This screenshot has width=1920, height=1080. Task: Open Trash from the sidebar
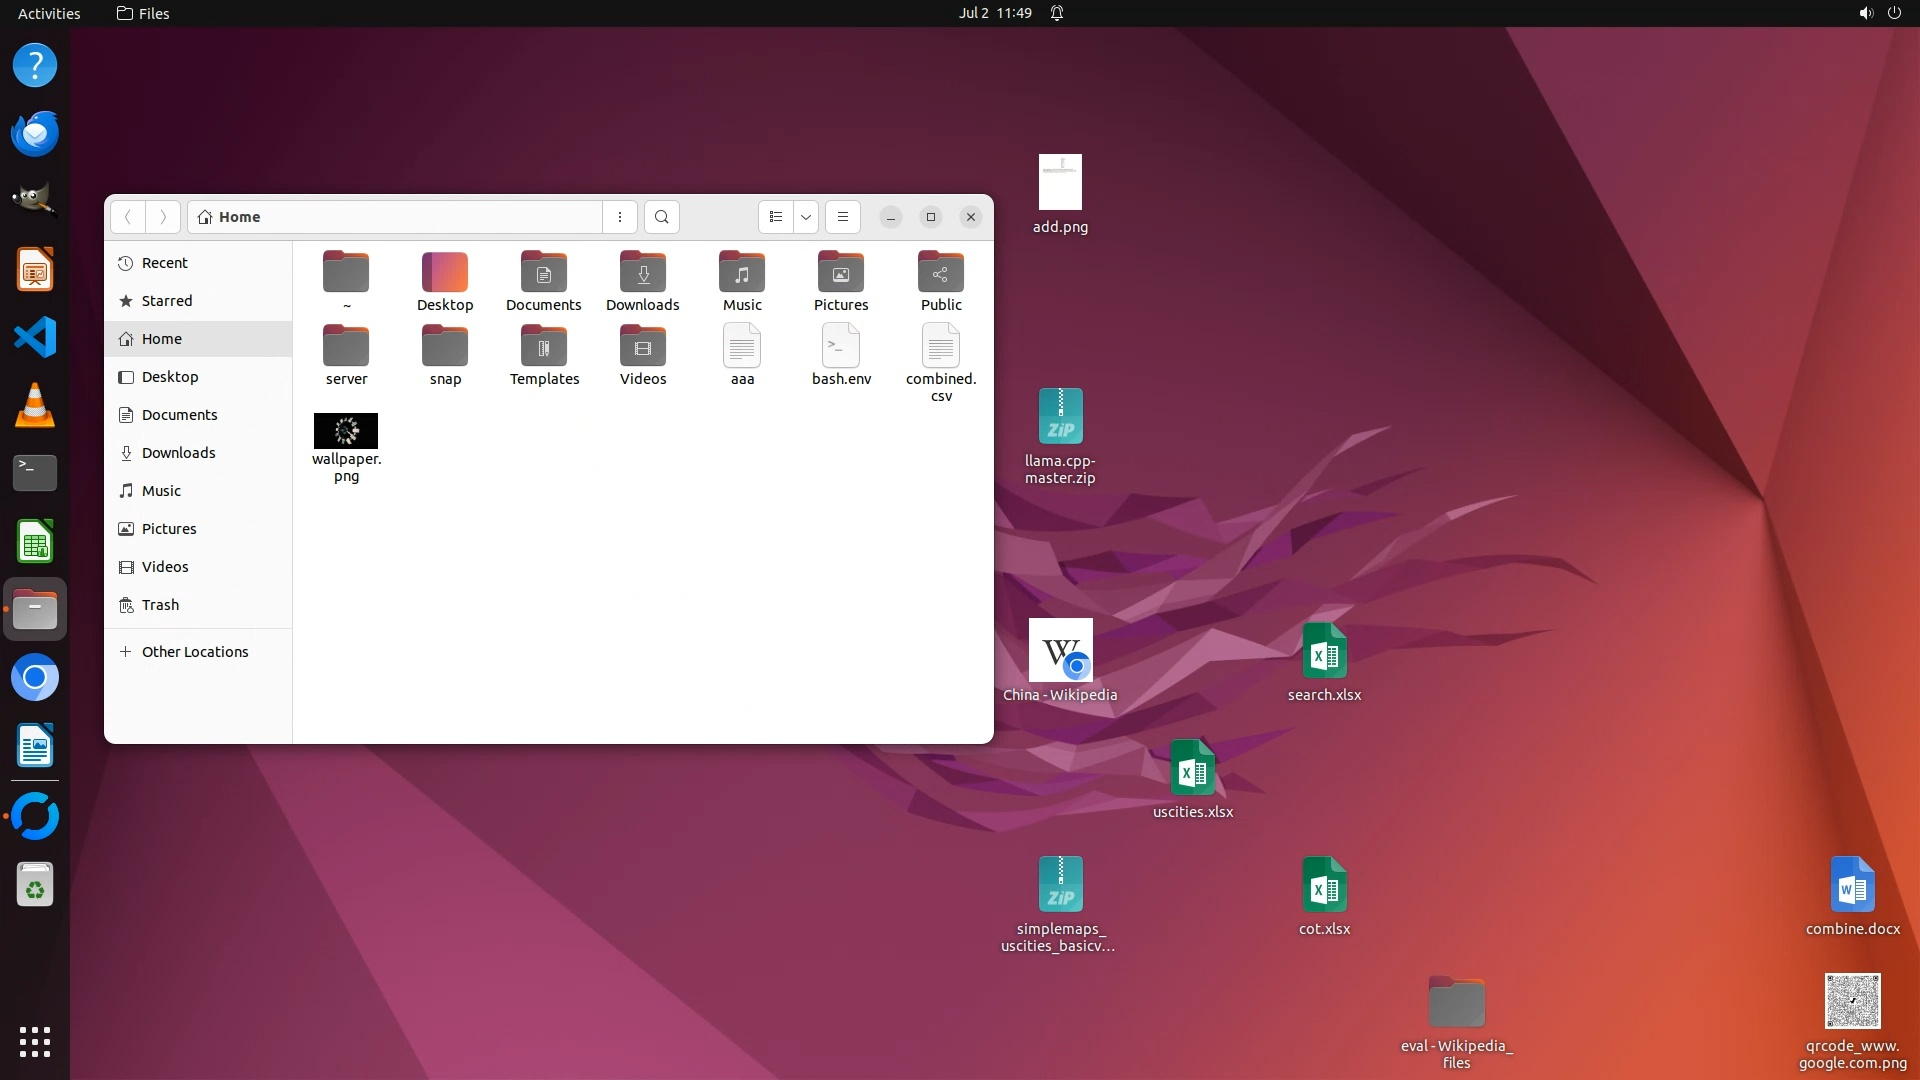point(160,605)
